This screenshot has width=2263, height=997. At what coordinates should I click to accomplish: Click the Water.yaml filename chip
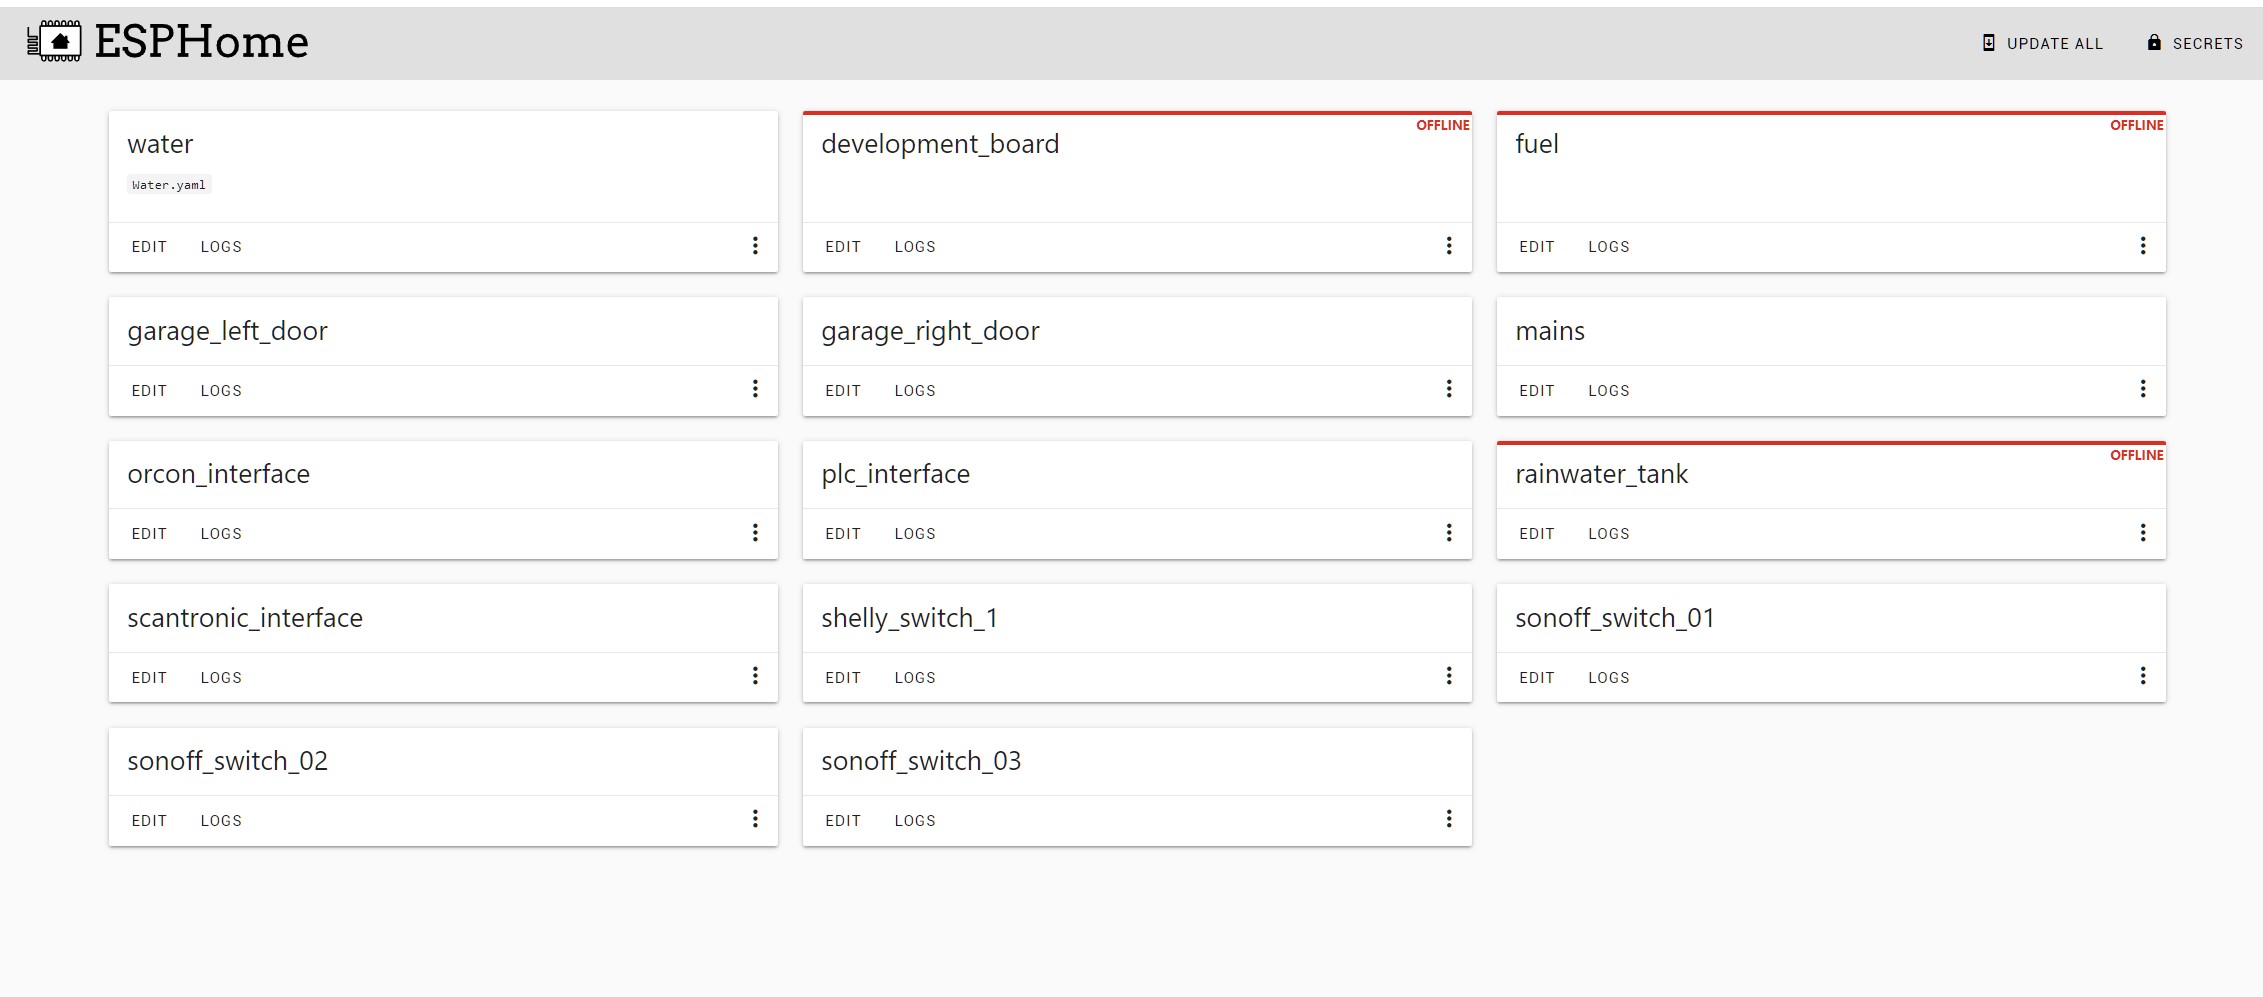tap(168, 184)
